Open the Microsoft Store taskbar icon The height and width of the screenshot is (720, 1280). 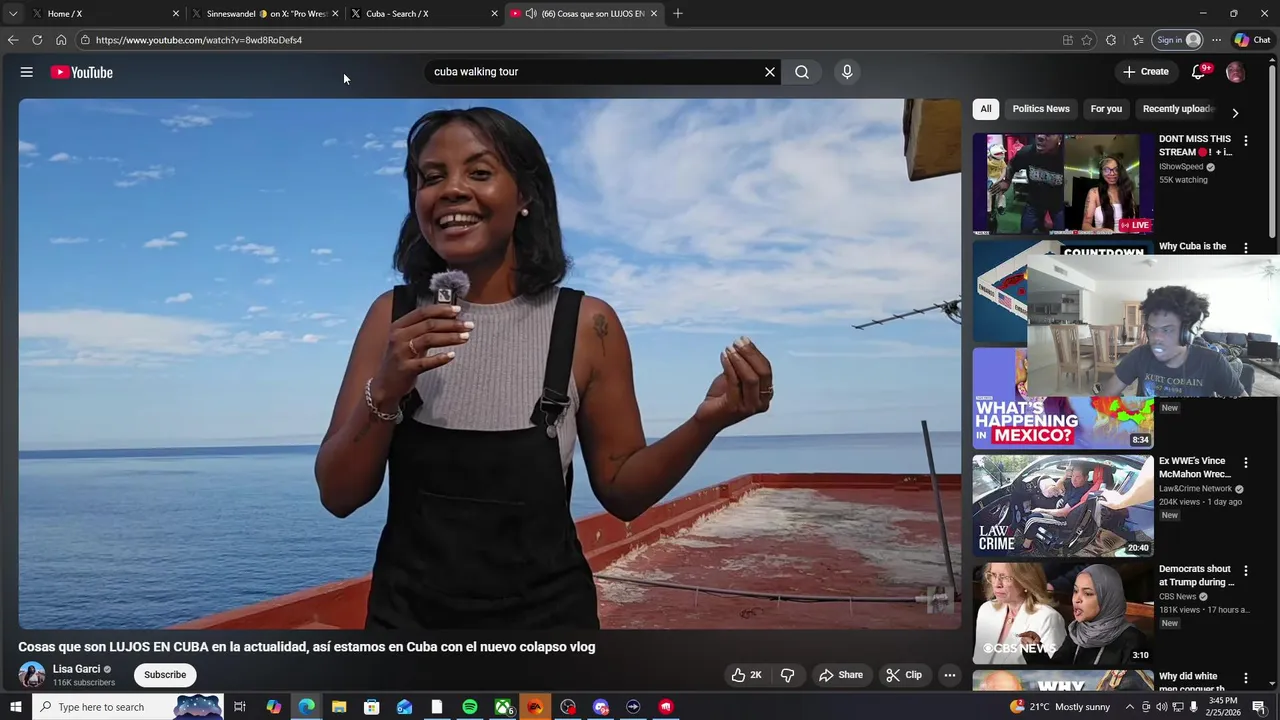pyautogui.click(x=371, y=707)
